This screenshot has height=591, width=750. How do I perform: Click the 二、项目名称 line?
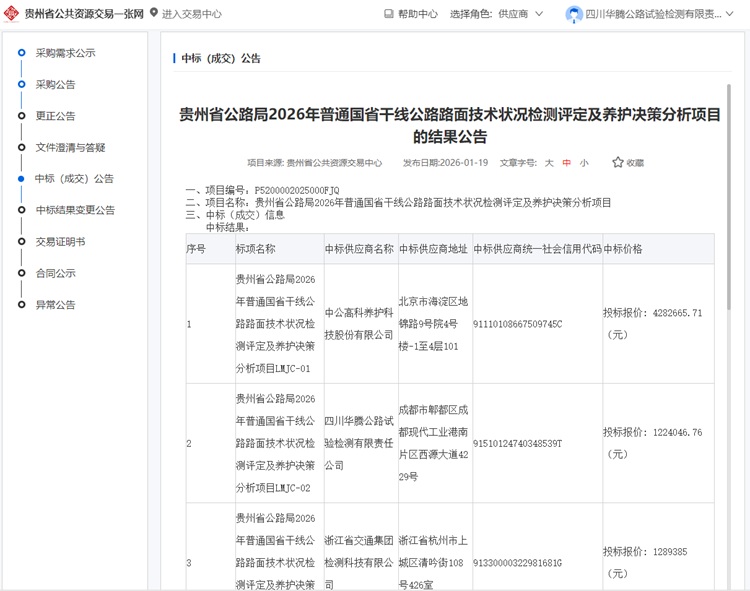[x=398, y=203]
